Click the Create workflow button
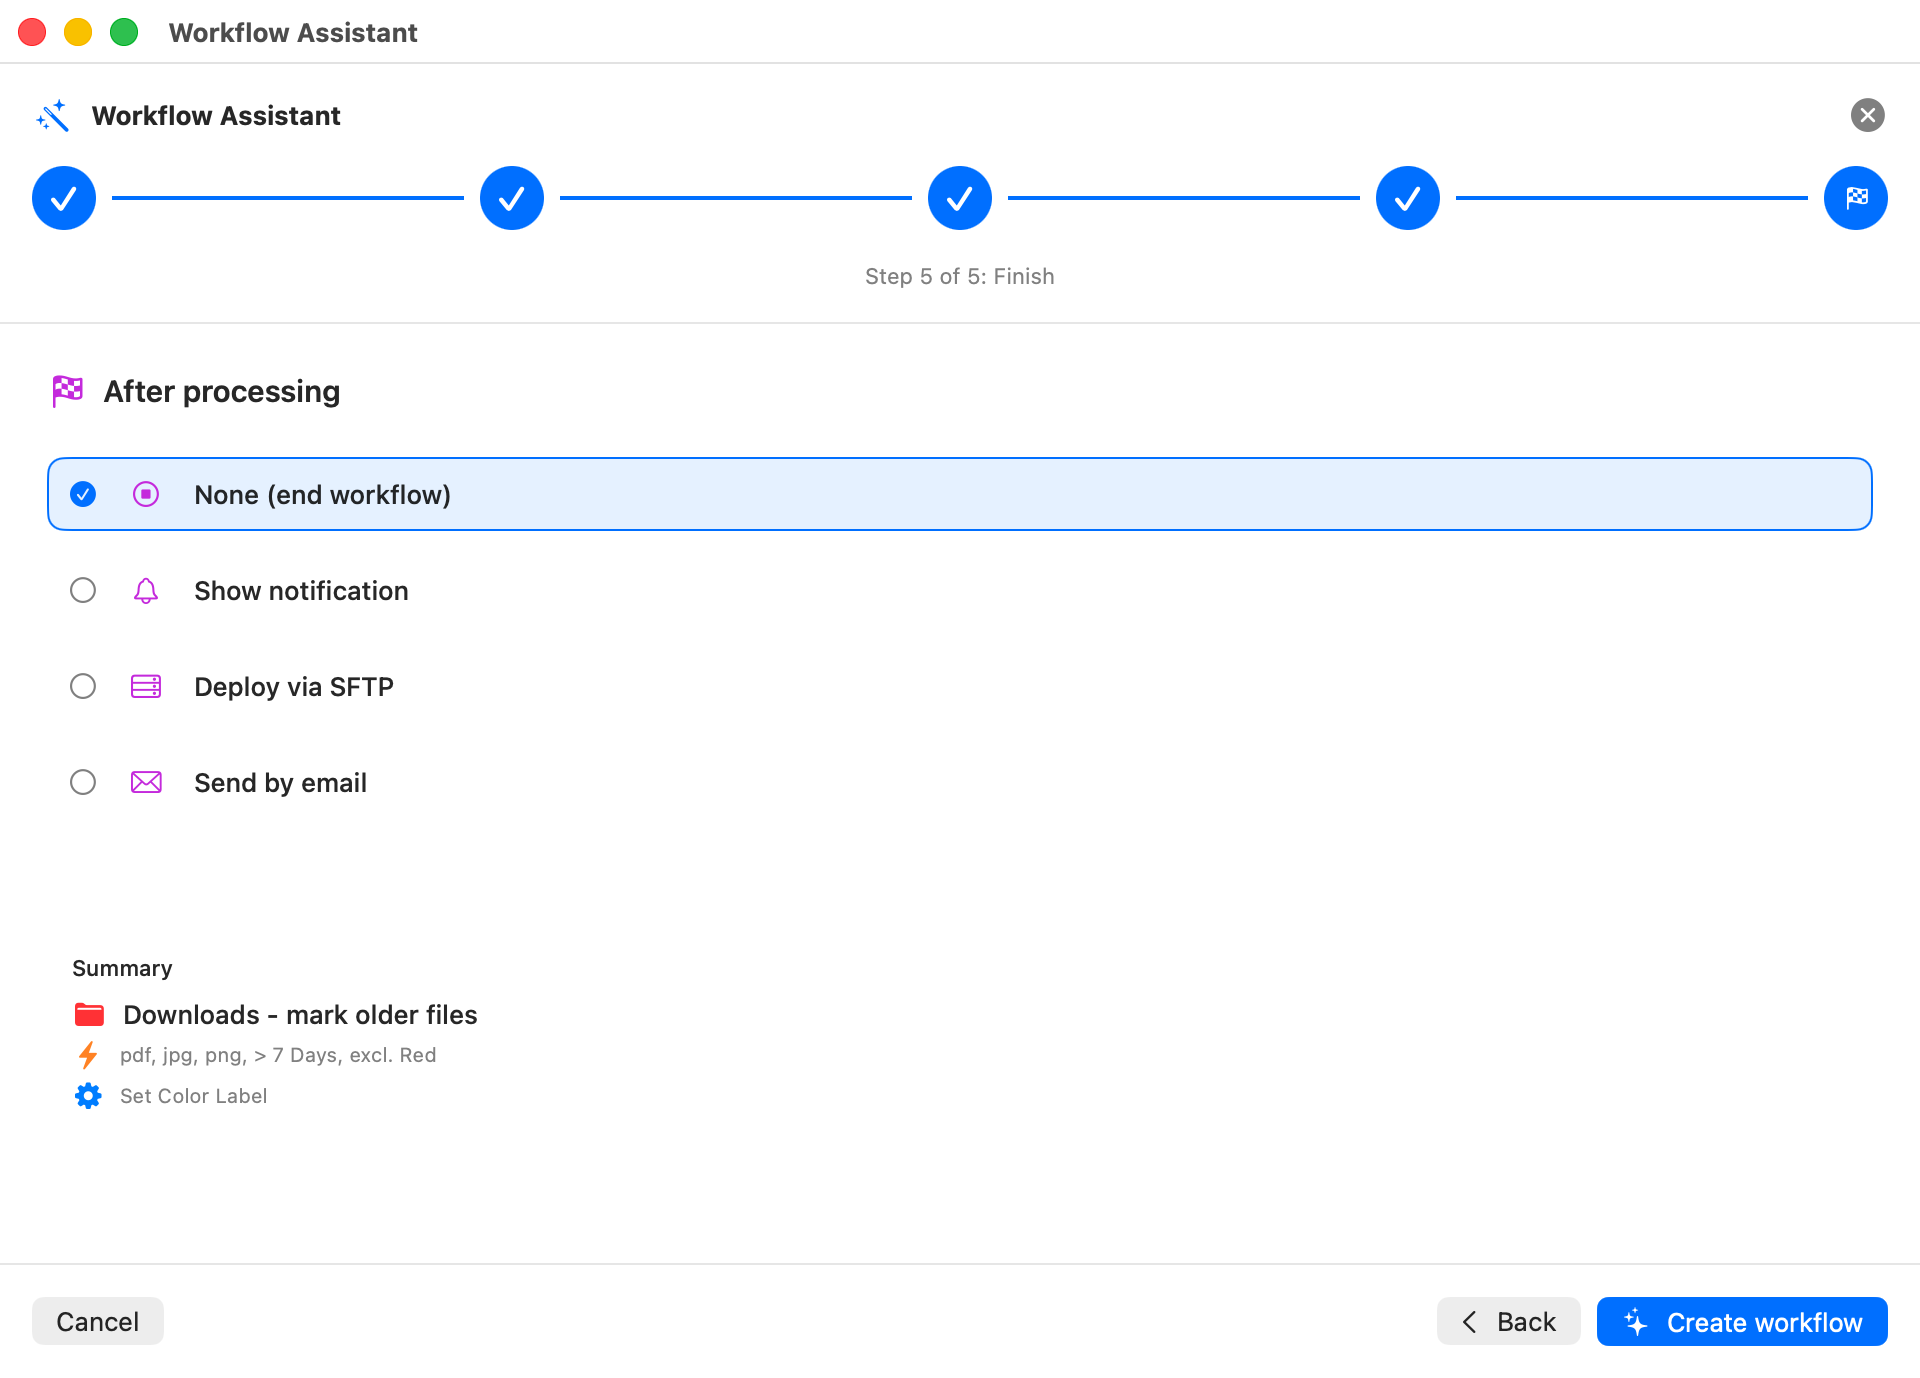 pyautogui.click(x=1742, y=1321)
